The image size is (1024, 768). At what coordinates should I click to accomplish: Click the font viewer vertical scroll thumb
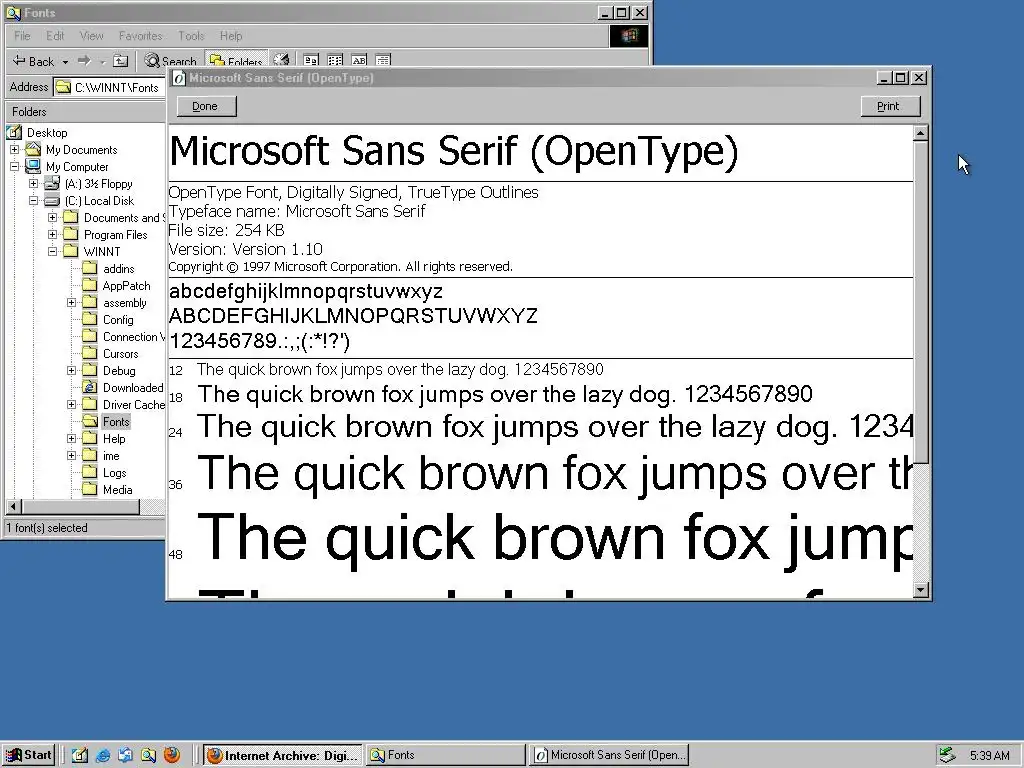point(920,302)
